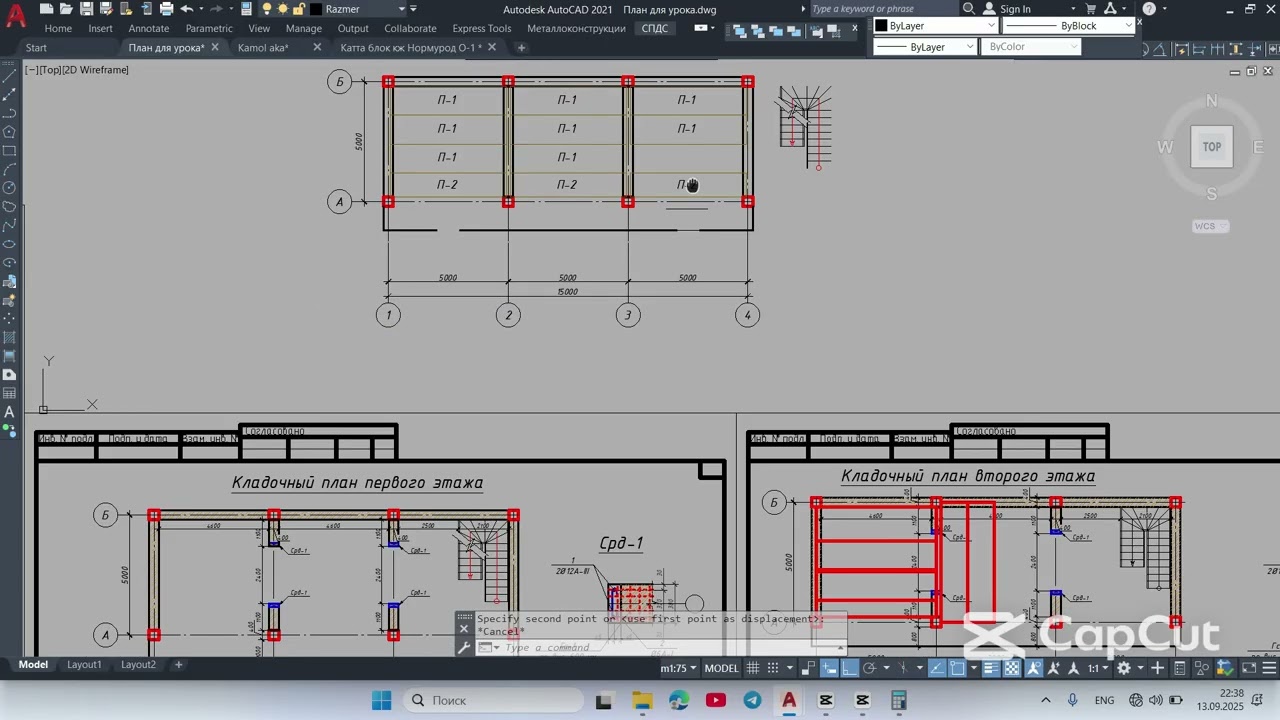This screenshot has height=720, width=1280.
Task: Click the Plot (printer) icon
Action: [x=166, y=9]
